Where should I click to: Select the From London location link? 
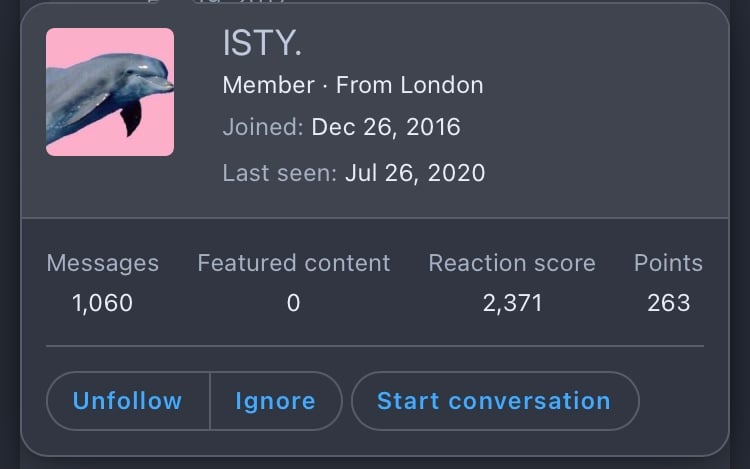(x=409, y=85)
